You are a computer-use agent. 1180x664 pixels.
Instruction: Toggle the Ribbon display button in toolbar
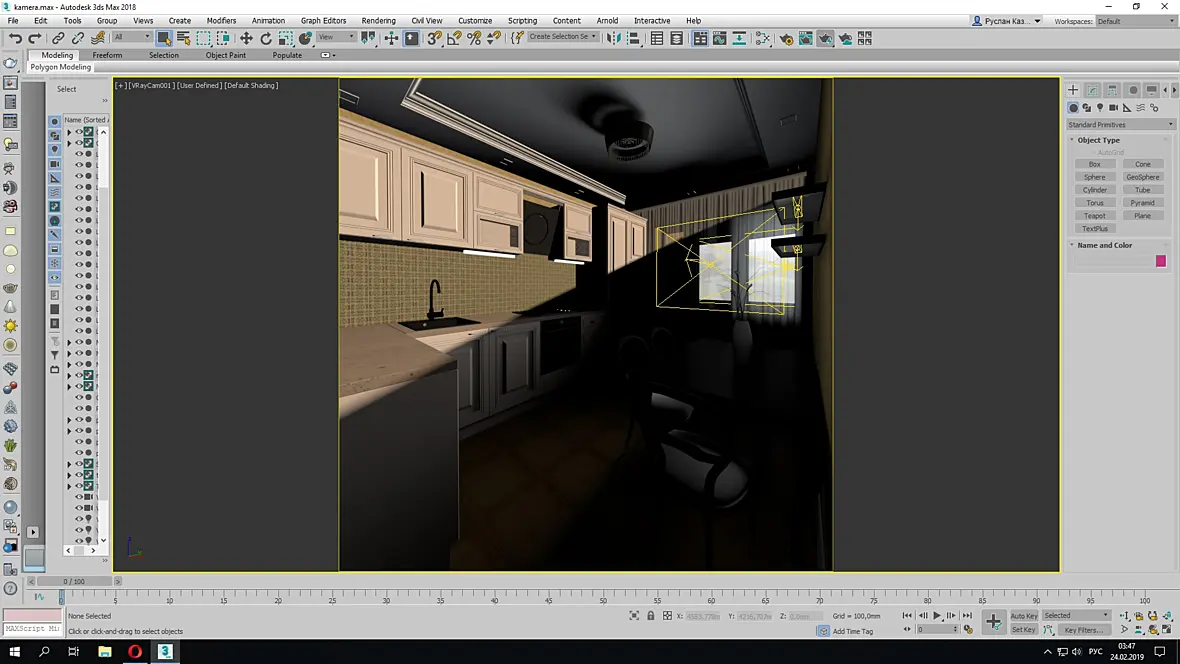pyautogui.click(x=701, y=38)
